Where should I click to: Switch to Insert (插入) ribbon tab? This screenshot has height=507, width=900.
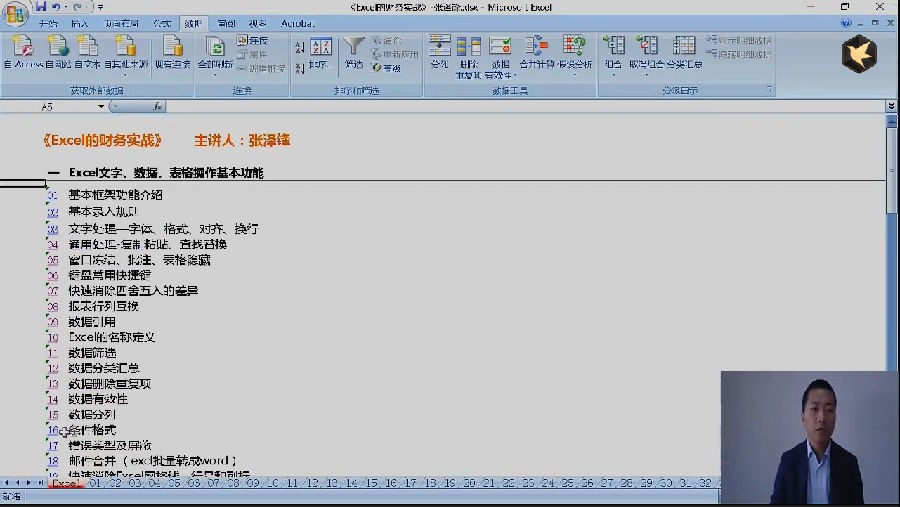[80, 24]
